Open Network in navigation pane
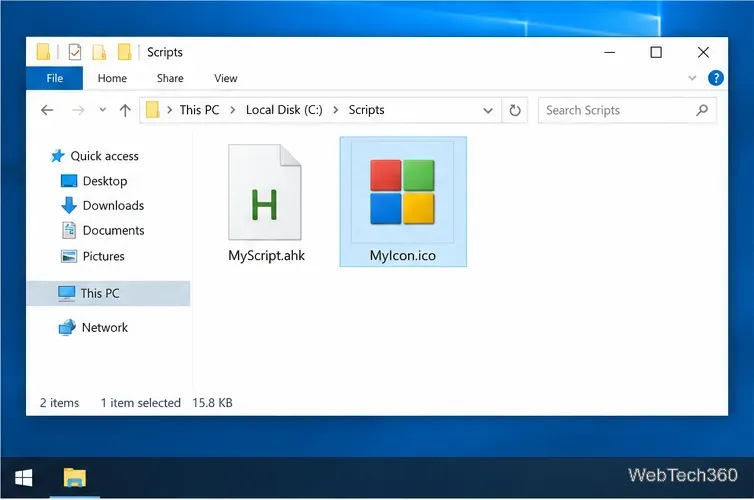The width and height of the screenshot is (754, 500). [x=93, y=327]
